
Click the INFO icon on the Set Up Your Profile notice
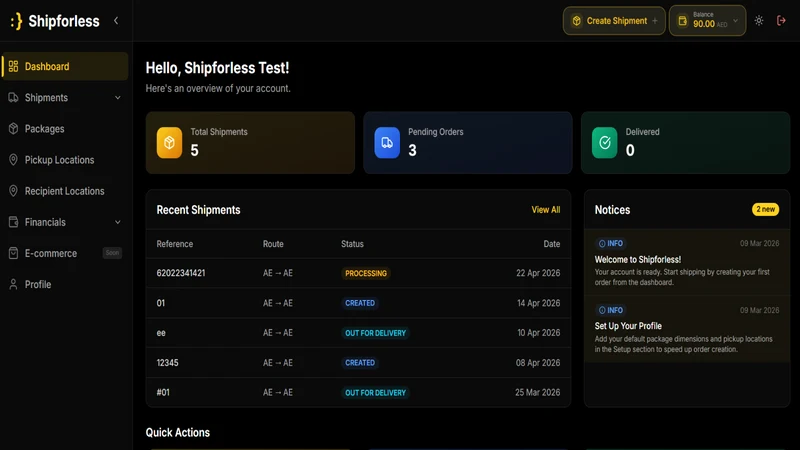point(602,310)
